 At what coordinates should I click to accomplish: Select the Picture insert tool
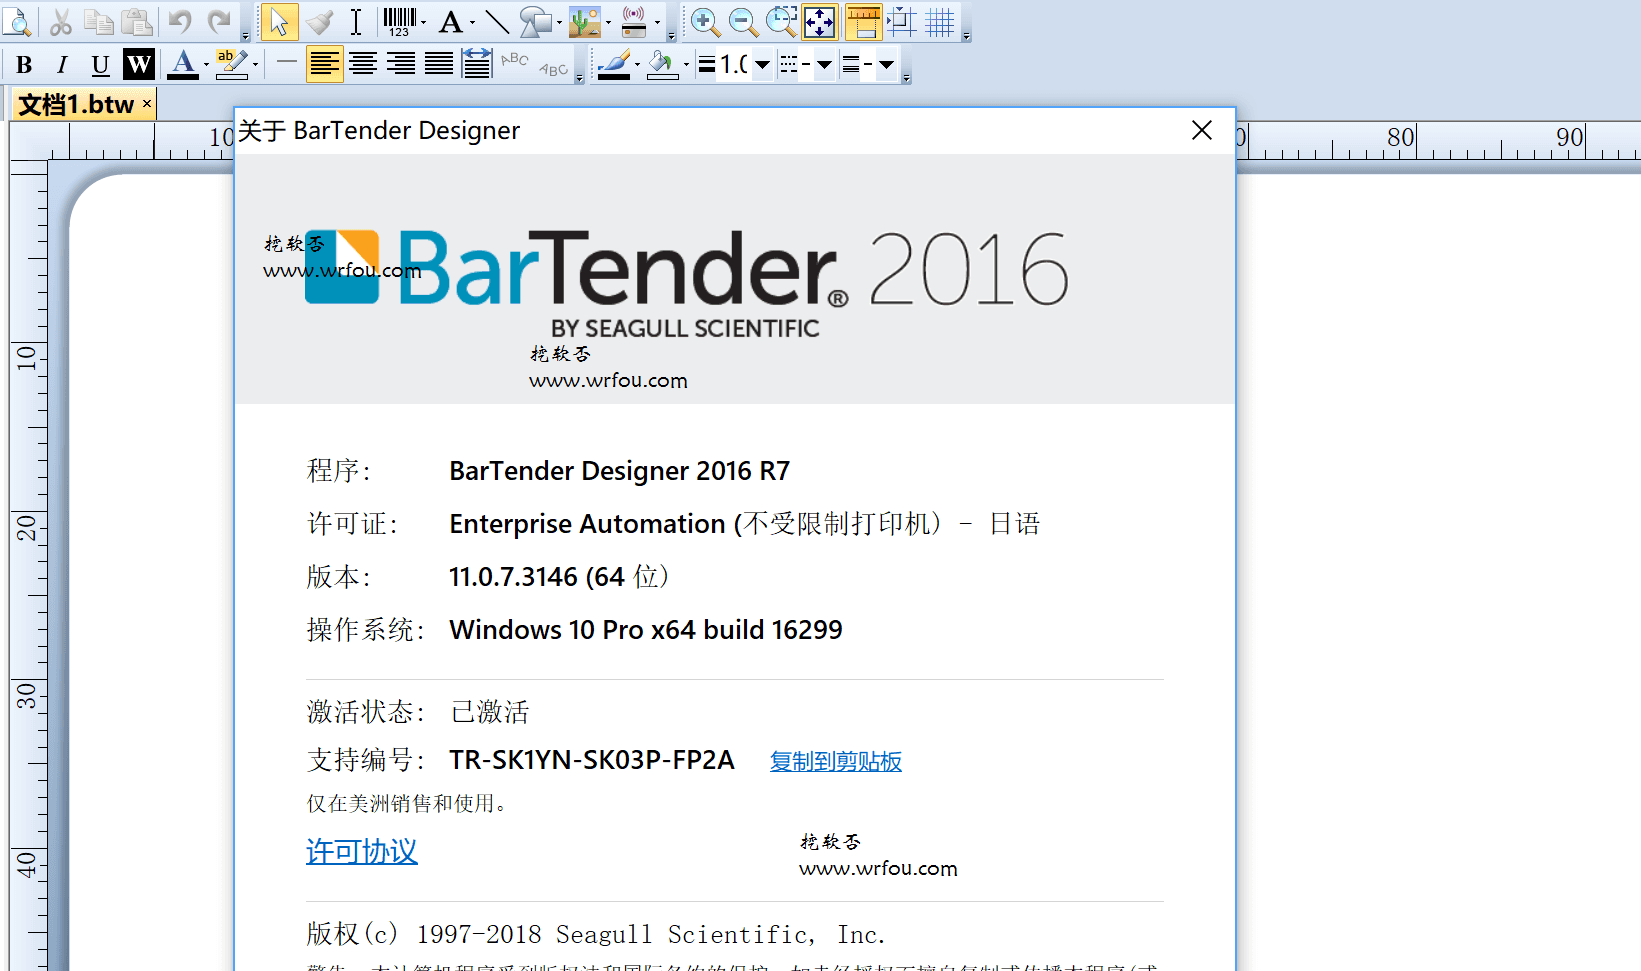point(585,21)
